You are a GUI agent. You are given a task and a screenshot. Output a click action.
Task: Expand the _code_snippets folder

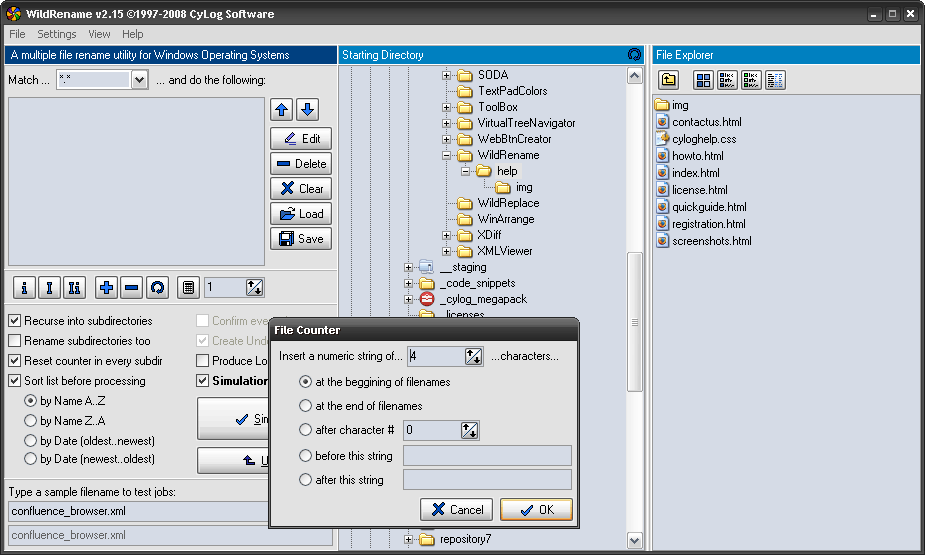coord(408,284)
